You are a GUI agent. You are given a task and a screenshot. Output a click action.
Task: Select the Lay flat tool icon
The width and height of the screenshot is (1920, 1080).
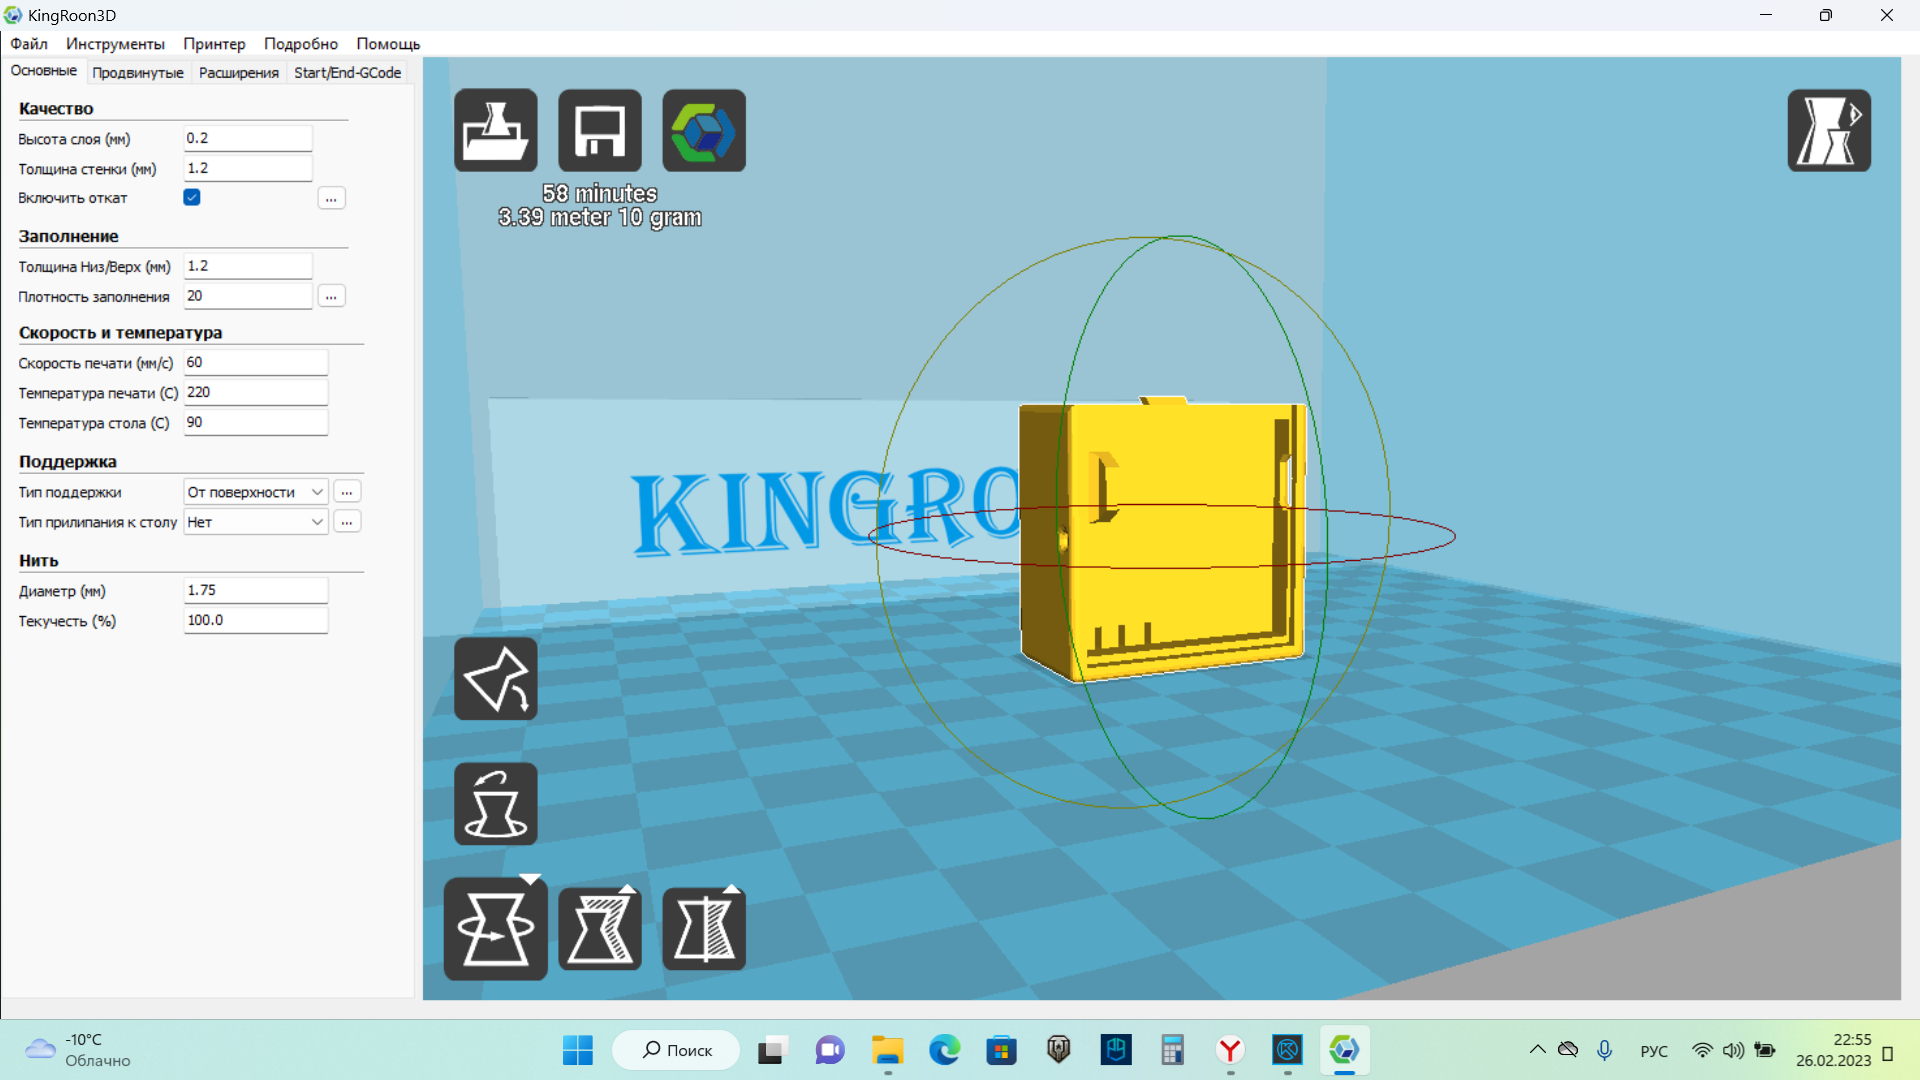pyautogui.click(x=495, y=679)
